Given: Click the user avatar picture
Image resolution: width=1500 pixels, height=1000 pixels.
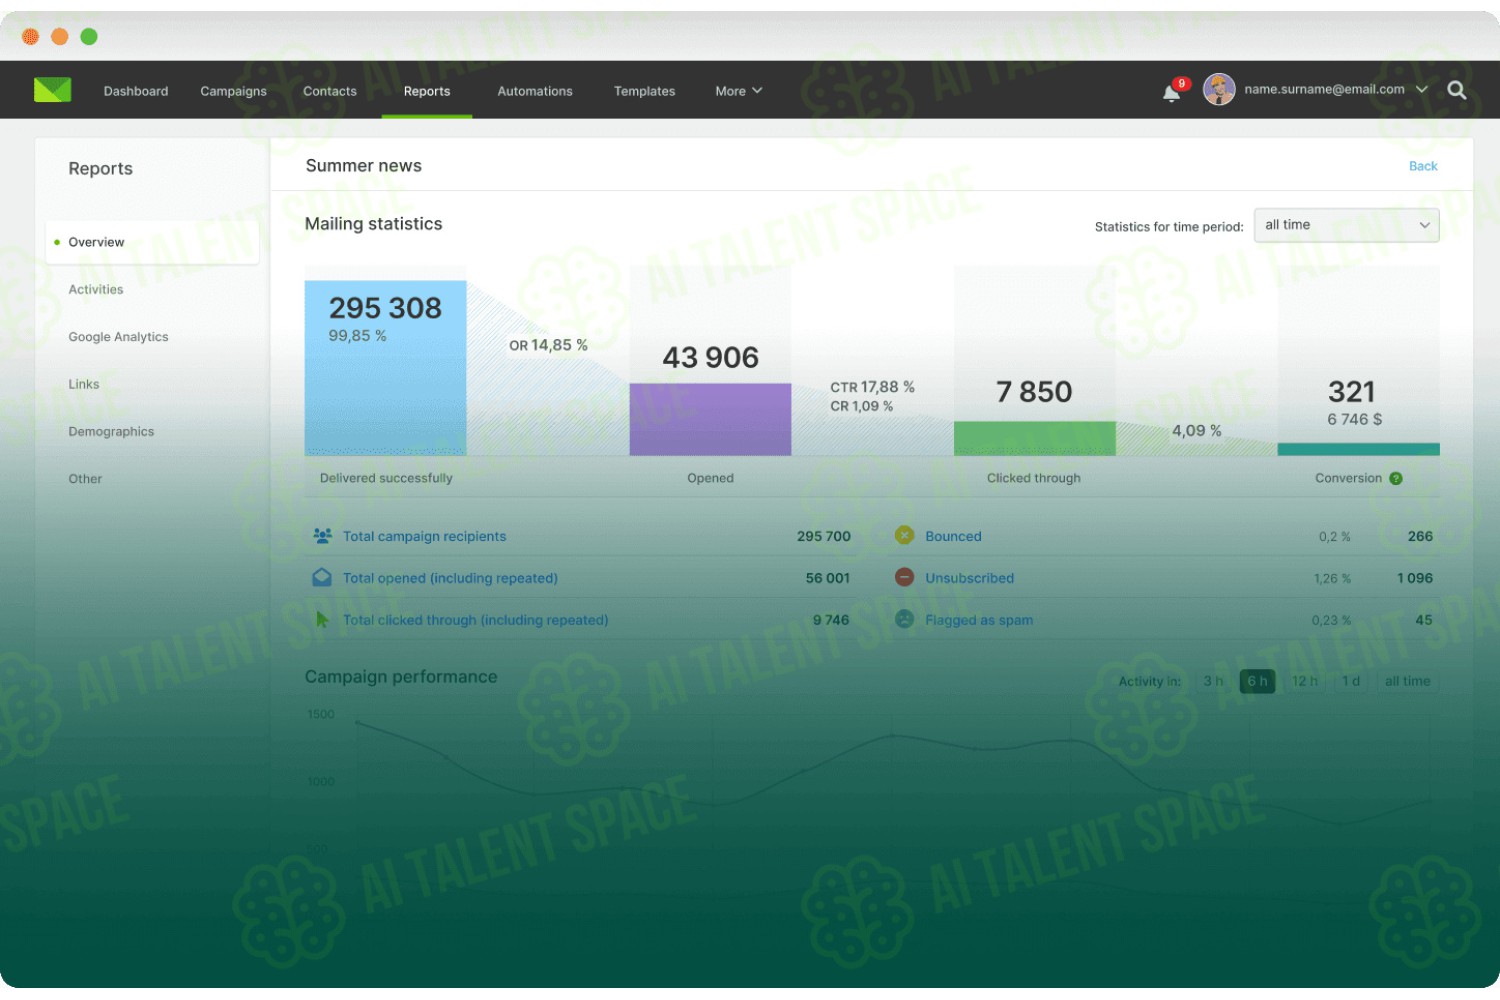Looking at the screenshot, I should point(1219,90).
